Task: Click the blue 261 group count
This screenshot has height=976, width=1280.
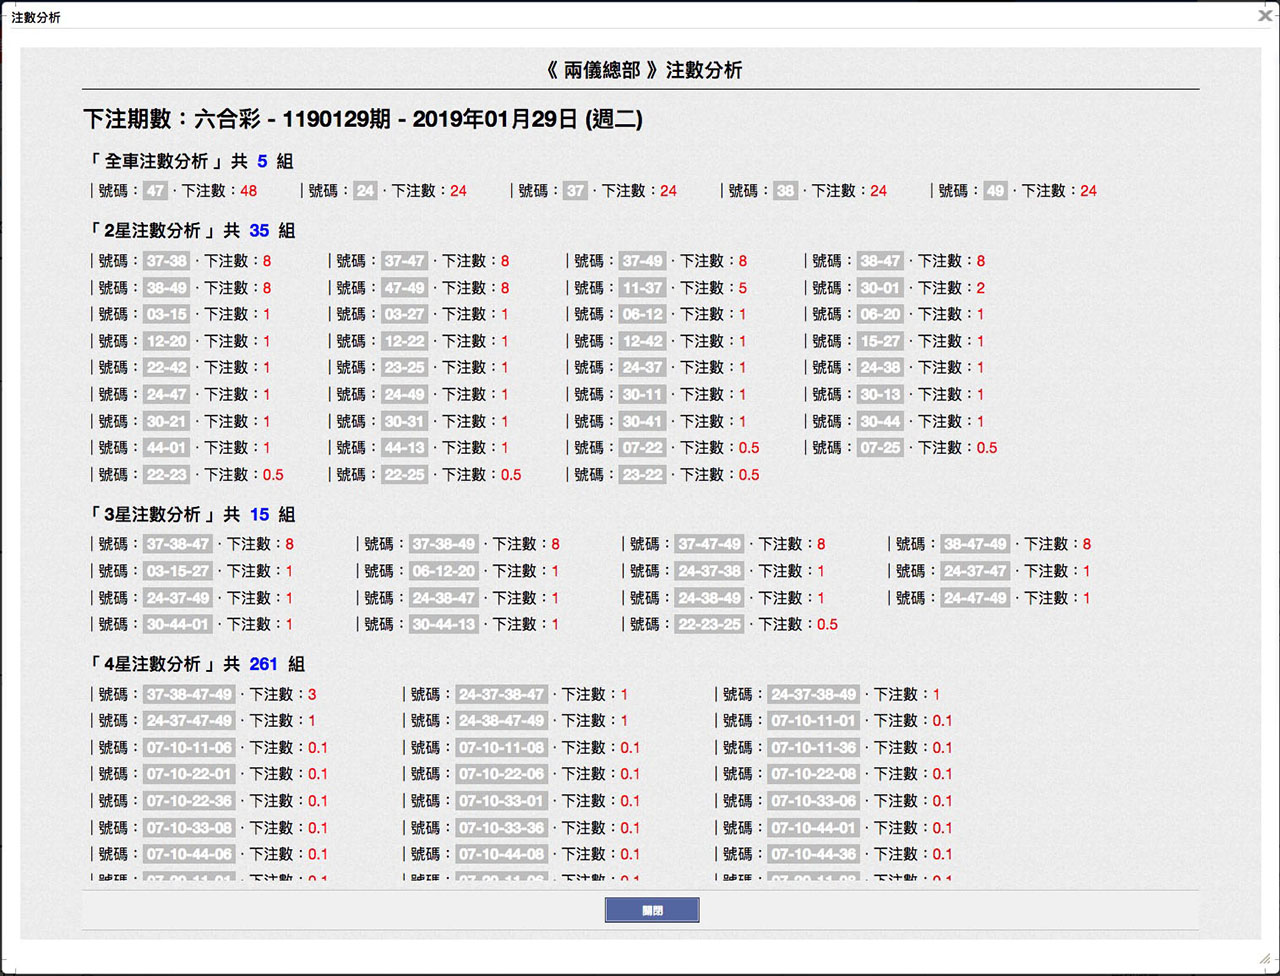Action: pyautogui.click(x=263, y=664)
